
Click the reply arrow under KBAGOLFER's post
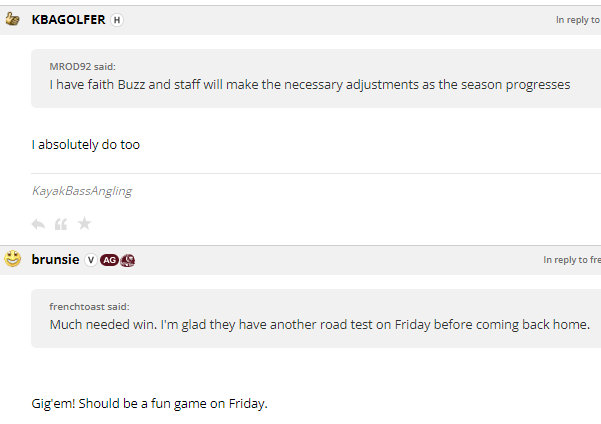tap(38, 223)
